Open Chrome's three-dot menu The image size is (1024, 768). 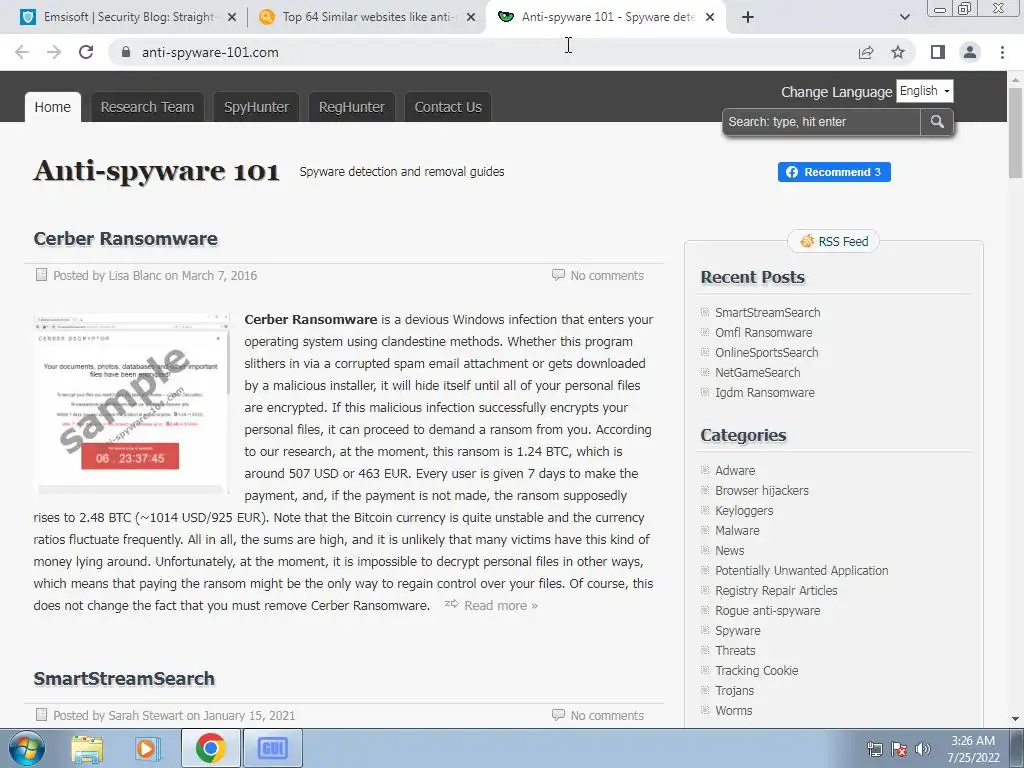point(1002,52)
